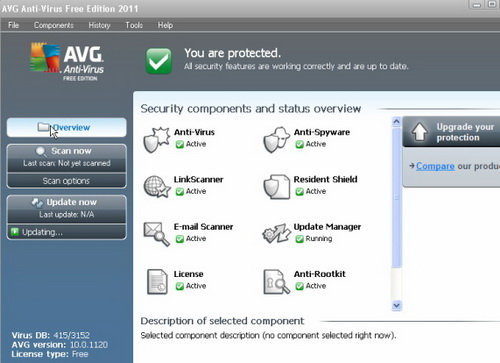Screen dimensions: 500x363
Task: Click the green Updating progress icon
Action: point(14,232)
